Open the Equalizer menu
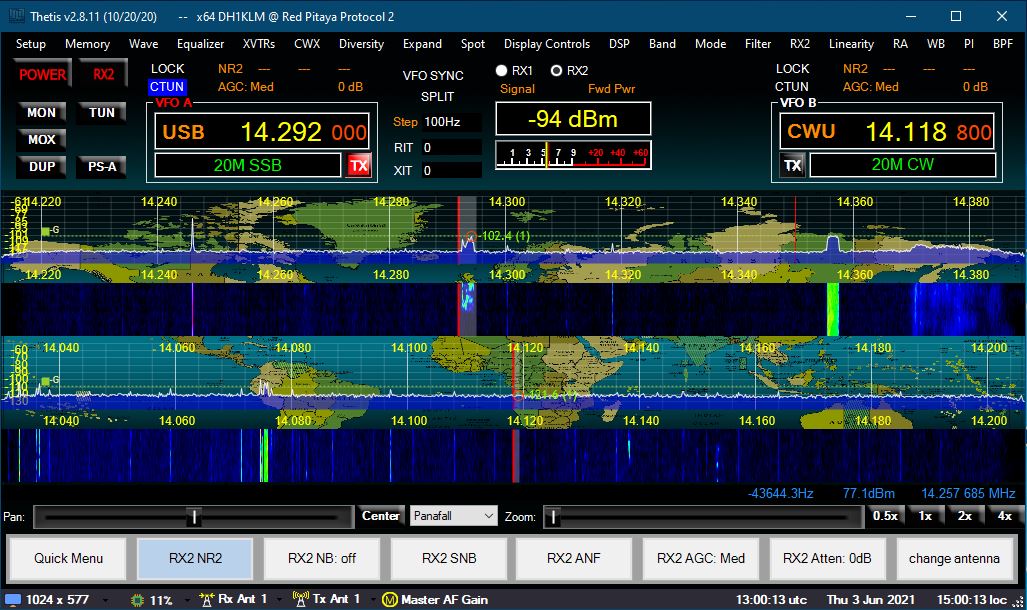 pyautogui.click(x=200, y=44)
